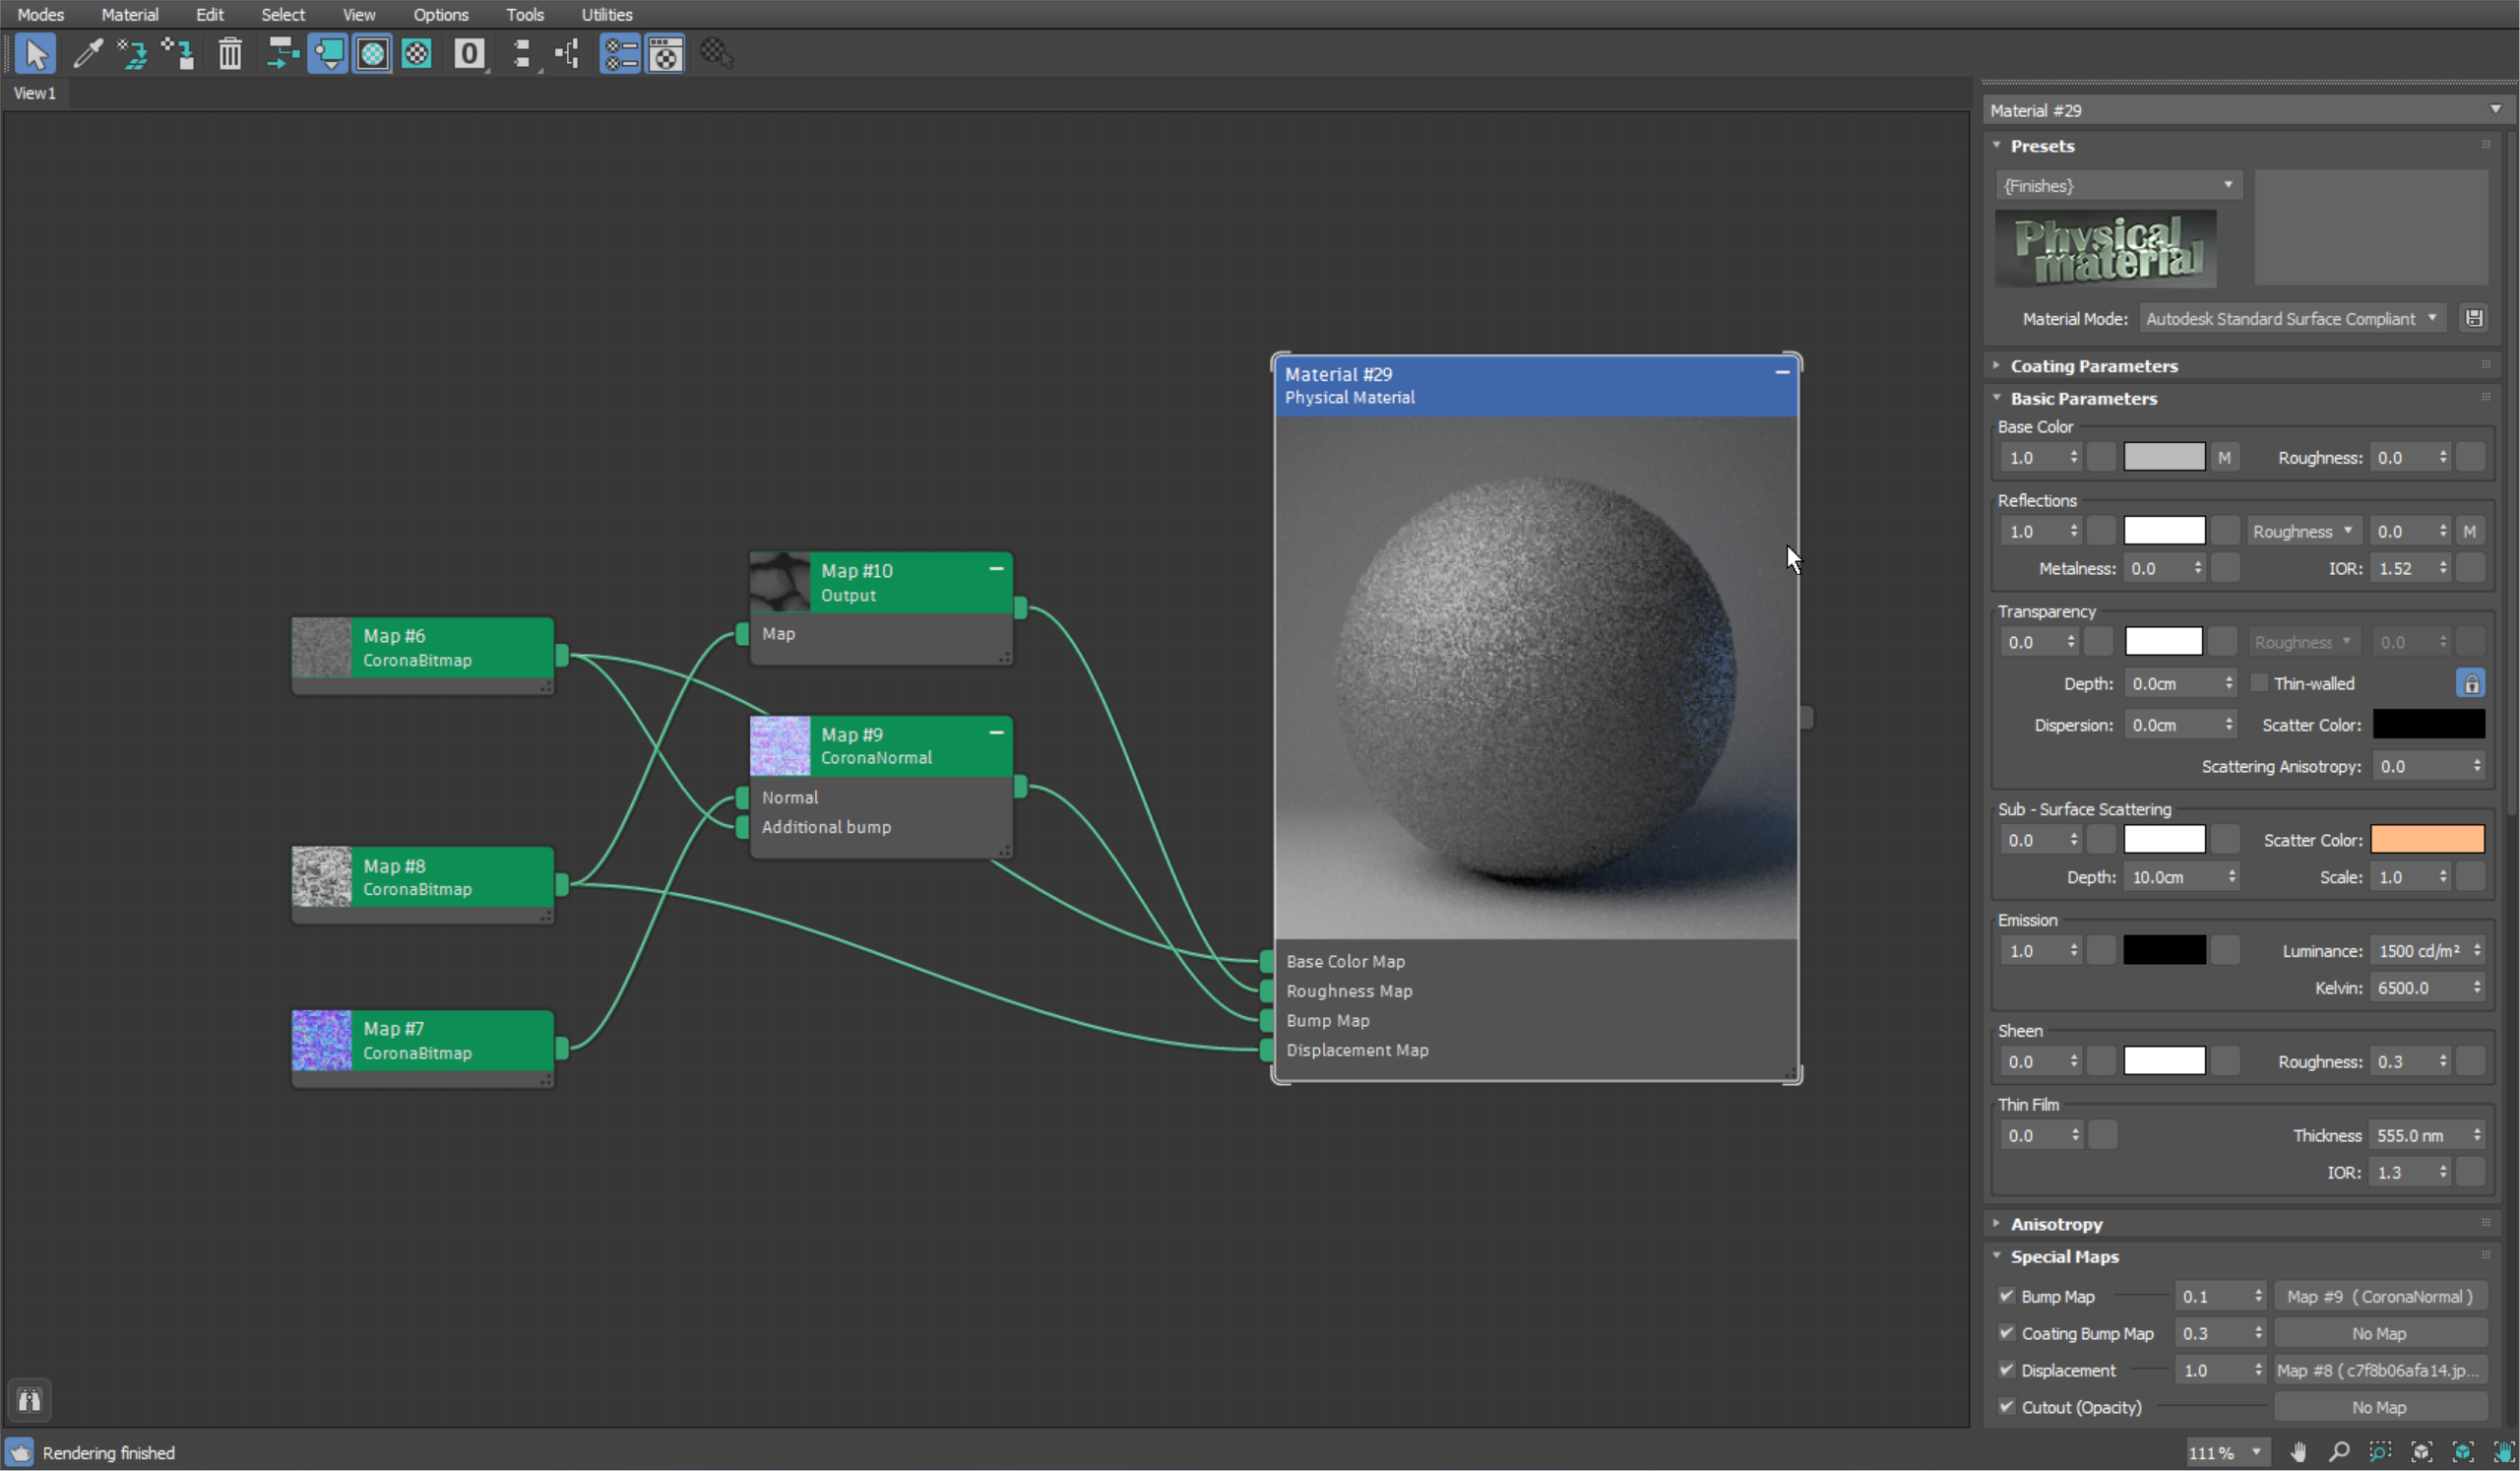The width and height of the screenshot is (2520, 1471).
Task: Click Base Color M map button
Action: tap(2224, 458)
